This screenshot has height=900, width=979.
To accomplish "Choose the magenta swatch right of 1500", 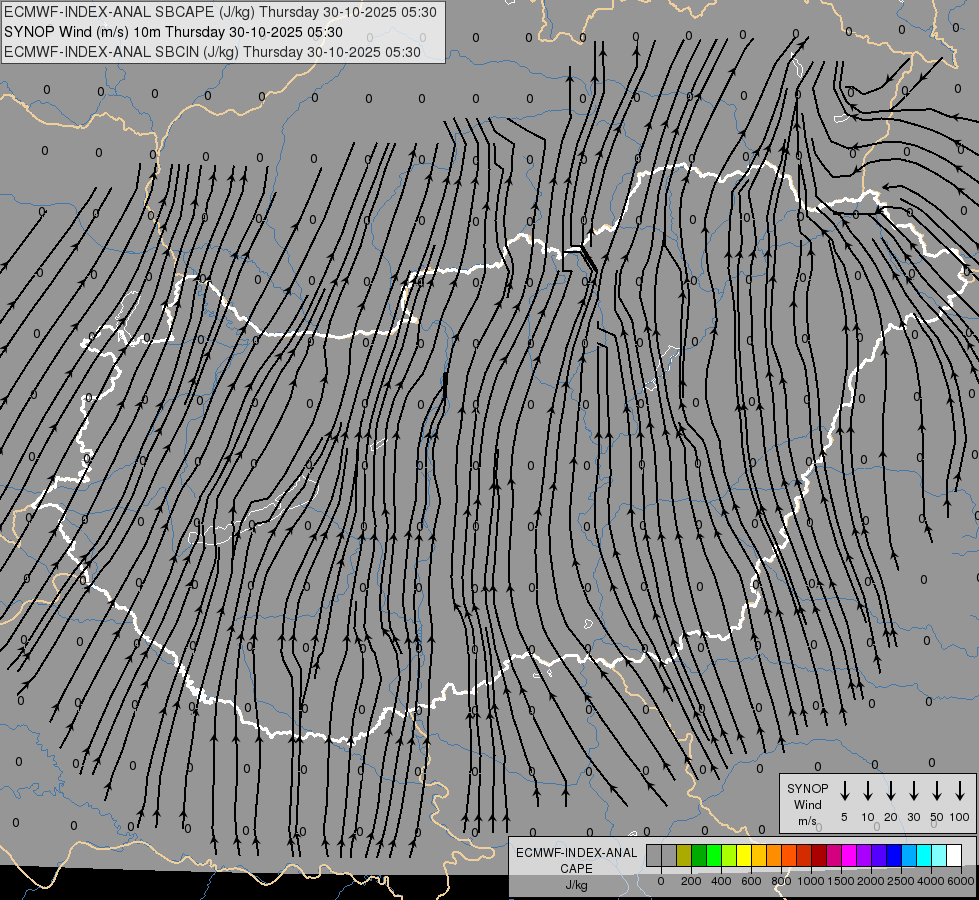I will (x=849, y=855).
